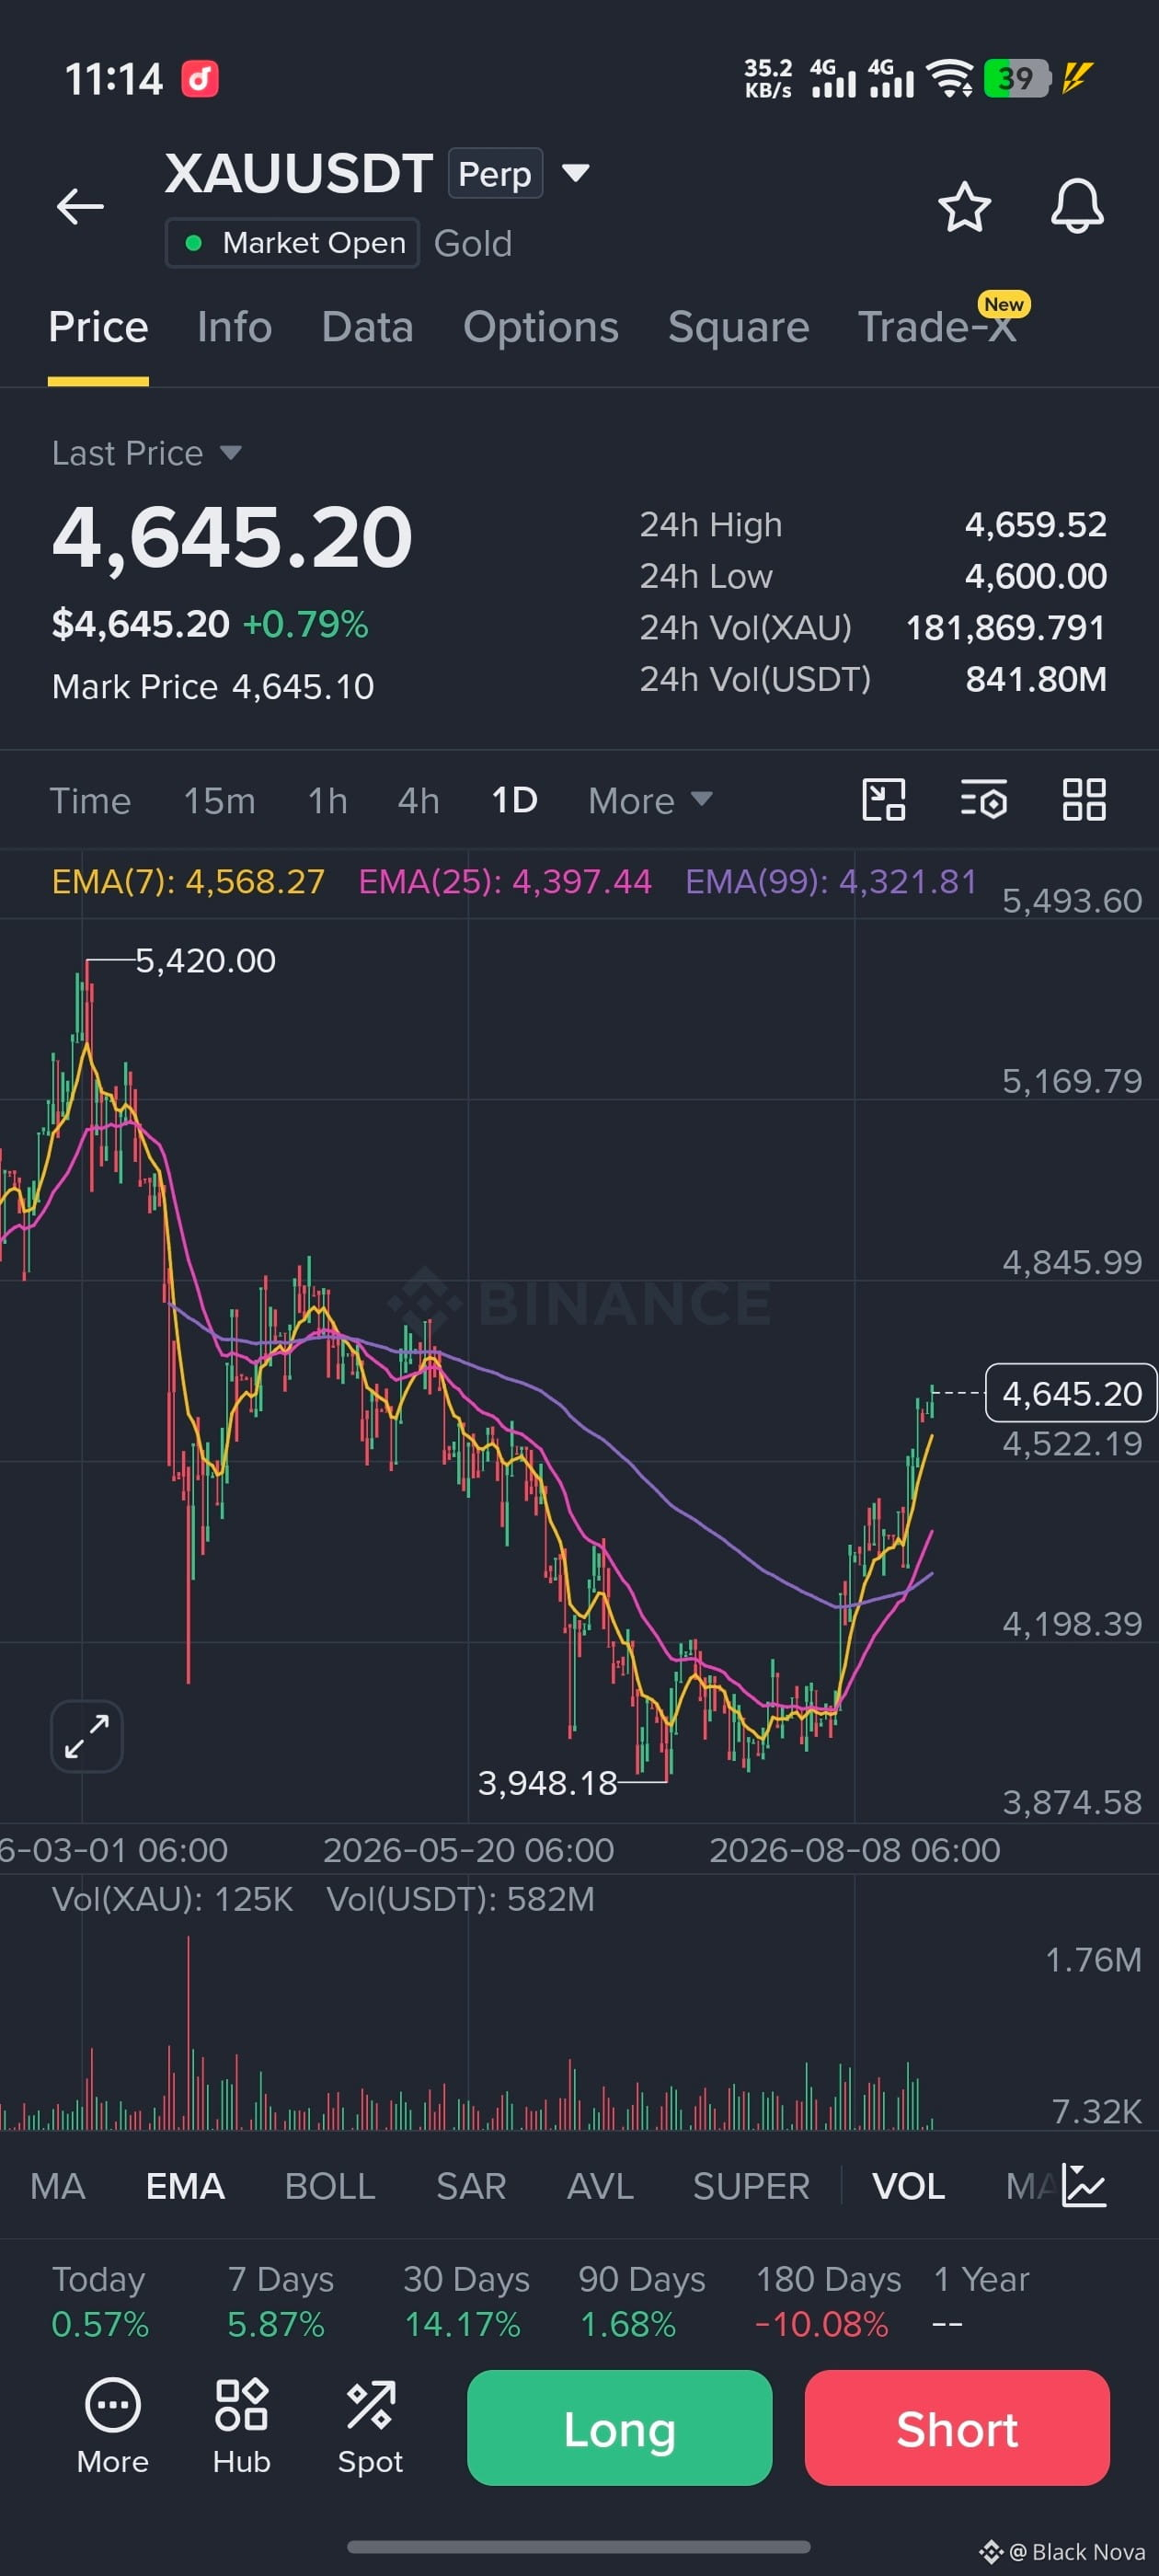Tap the 7 Days 5.87% performance
Image resolution: width=1159 pixels, height=2576 pixels.
[280, 2300]
